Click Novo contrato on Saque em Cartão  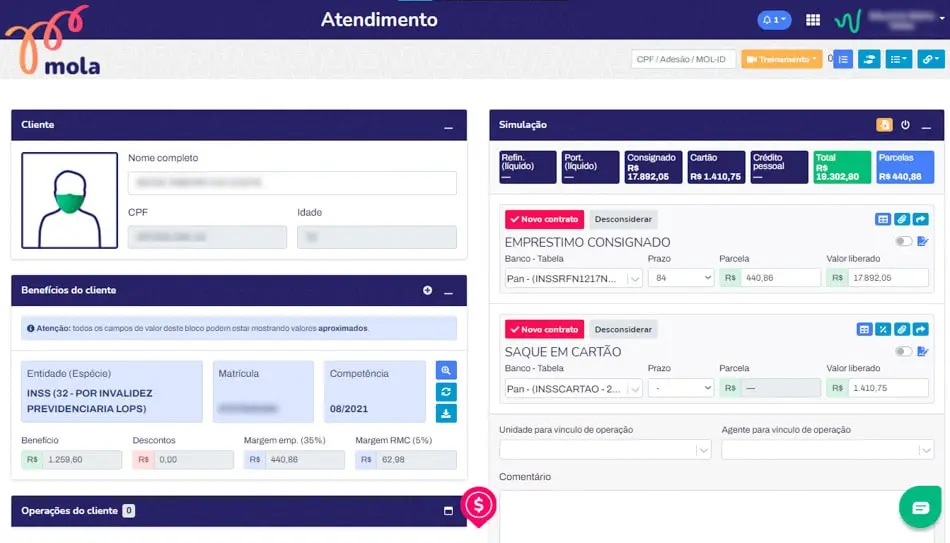544,329
